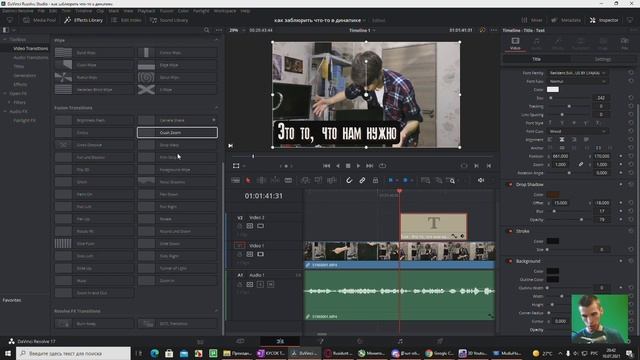Select the Radial Wipe transition
Screen dimensions: 640x360
pos(94,77)
